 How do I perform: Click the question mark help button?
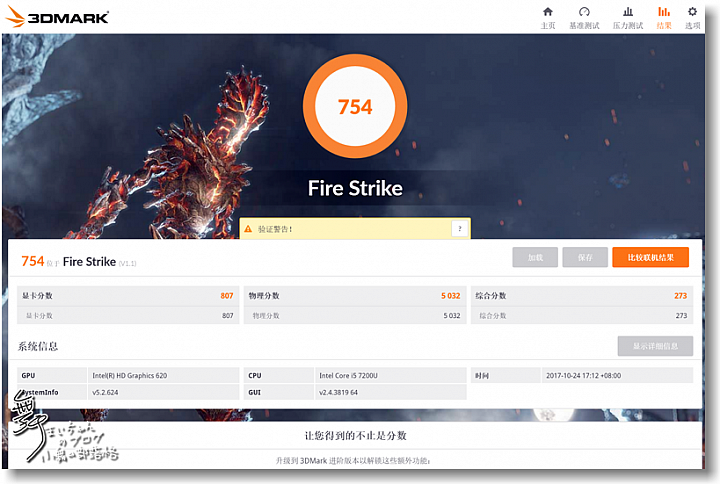click(x=460, y=228)
